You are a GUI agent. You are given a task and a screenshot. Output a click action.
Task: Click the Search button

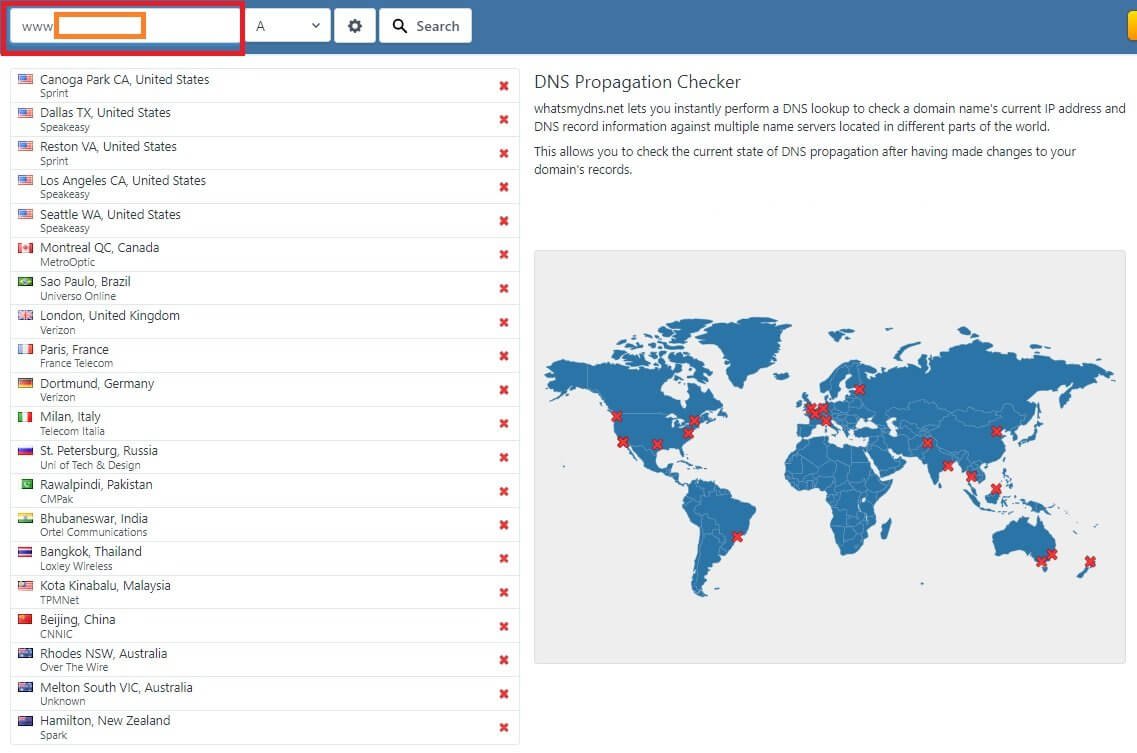click(x=426, y=26)
